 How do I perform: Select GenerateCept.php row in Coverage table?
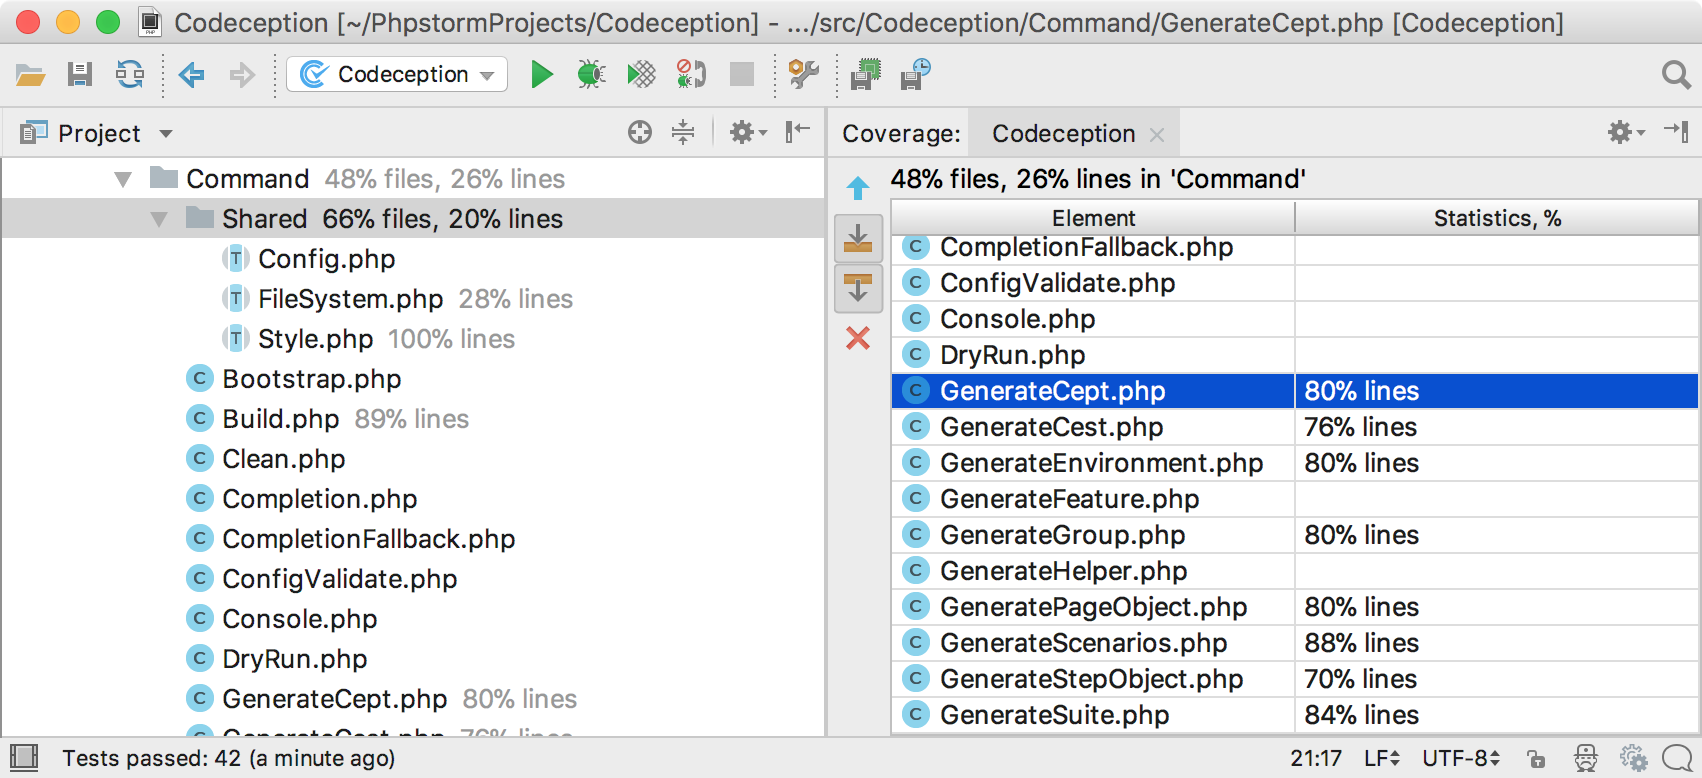(x=1294, y=391)
